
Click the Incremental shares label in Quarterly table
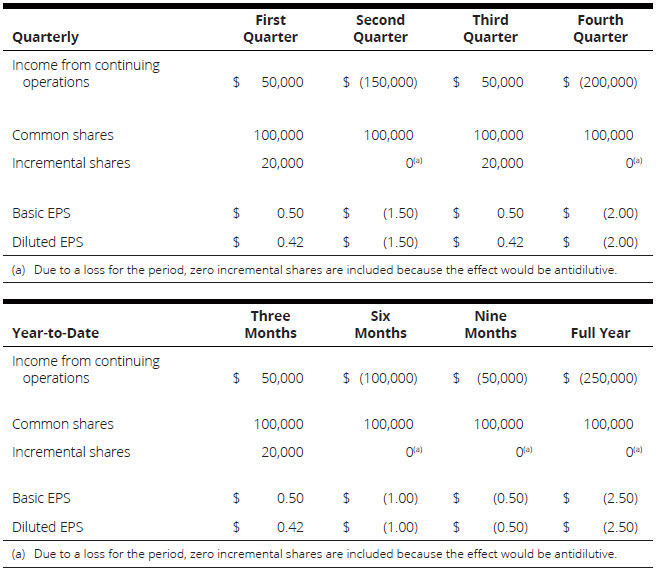point(71,163)
